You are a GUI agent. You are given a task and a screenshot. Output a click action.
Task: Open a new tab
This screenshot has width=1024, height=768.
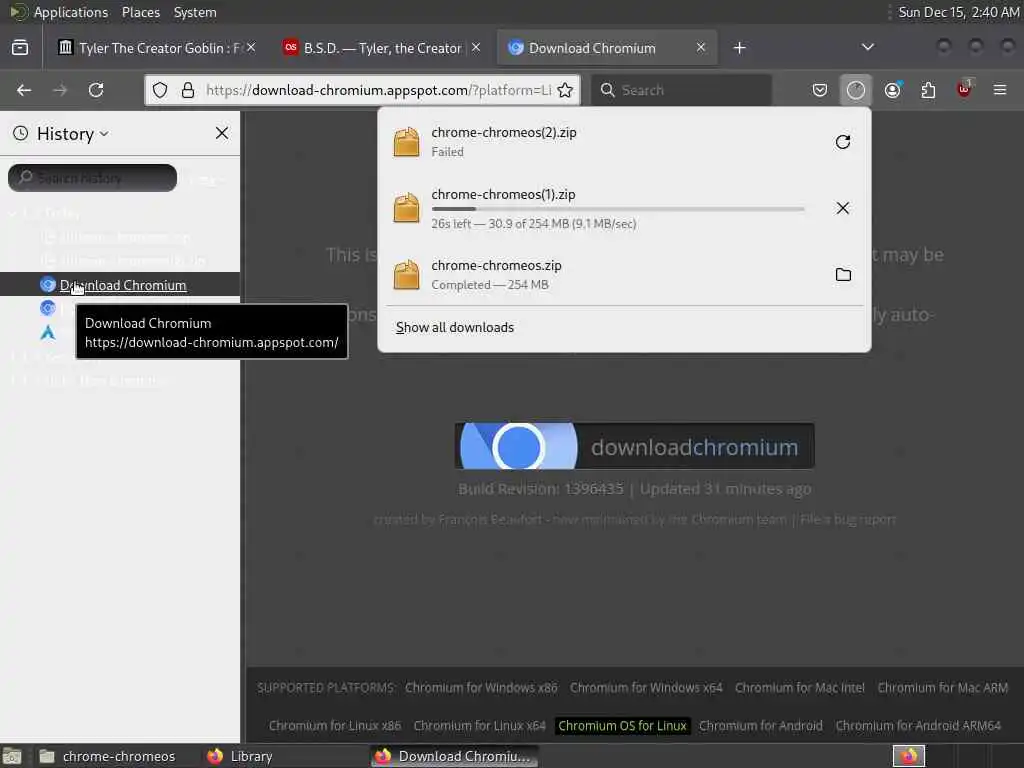point(739,48)
